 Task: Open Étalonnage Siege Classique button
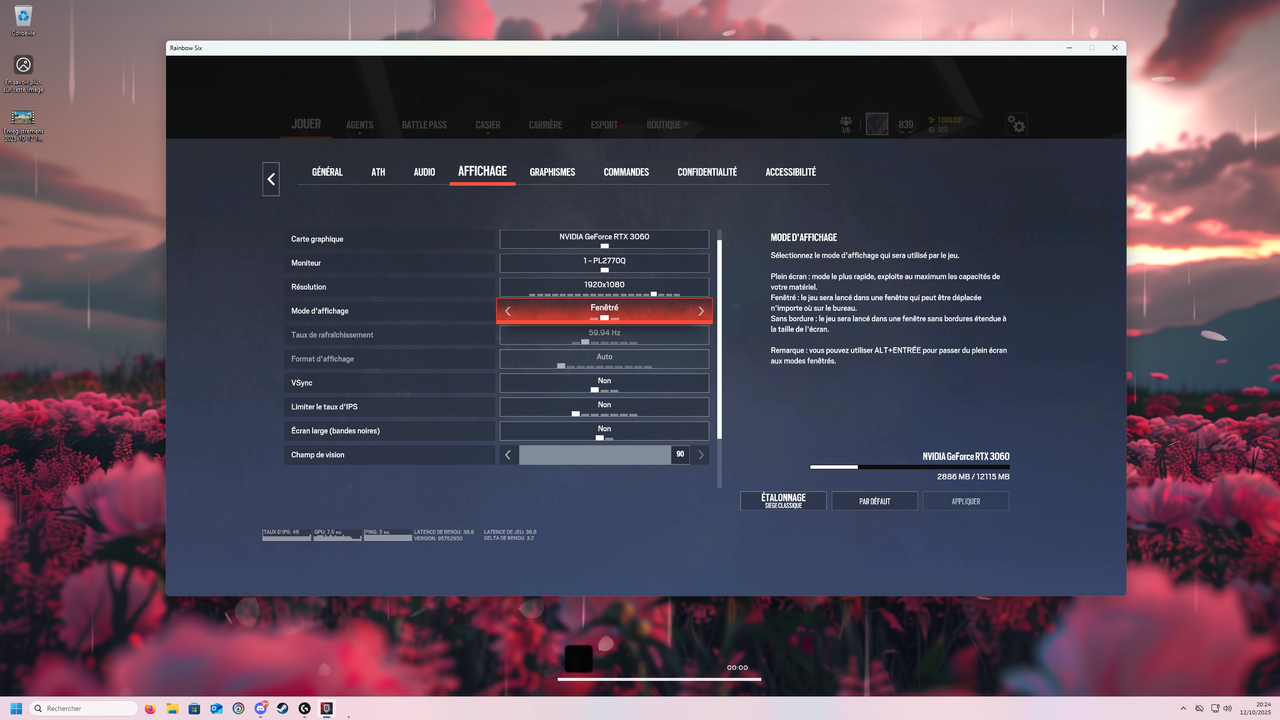783,501
